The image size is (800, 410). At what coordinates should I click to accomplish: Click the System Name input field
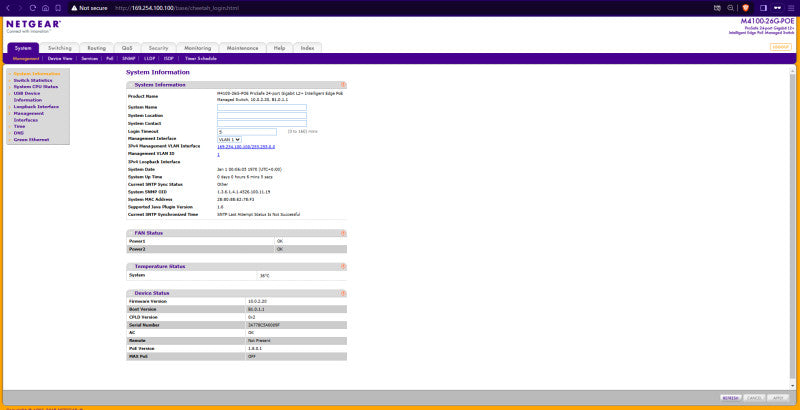(262, 108)
